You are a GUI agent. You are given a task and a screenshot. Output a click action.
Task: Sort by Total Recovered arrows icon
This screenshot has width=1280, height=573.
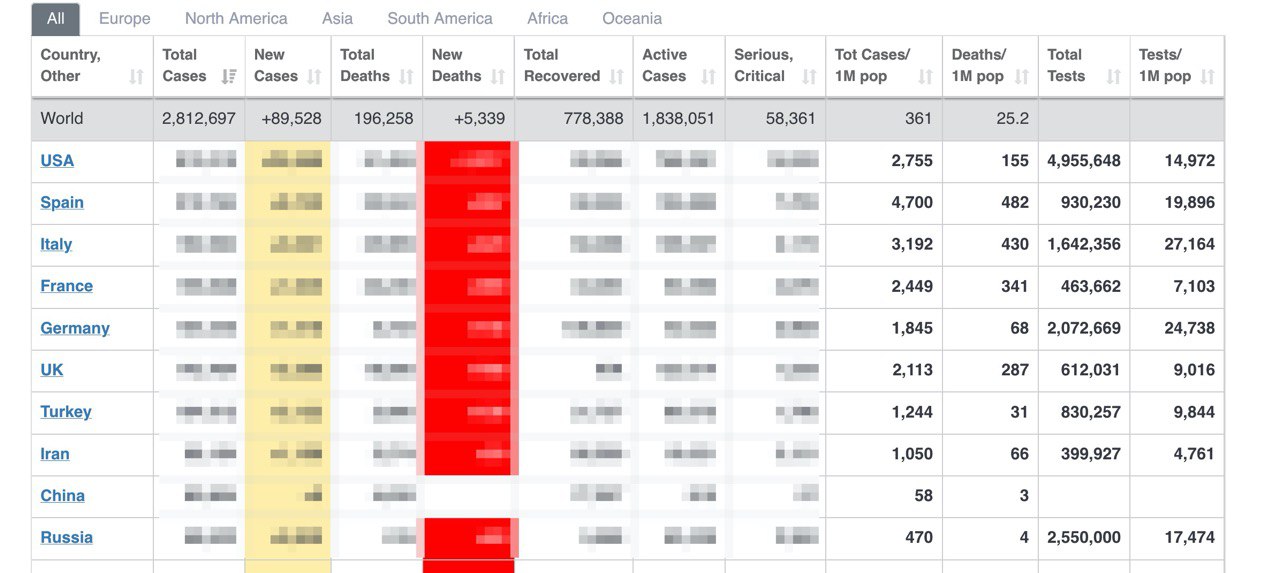coord(617,77)
